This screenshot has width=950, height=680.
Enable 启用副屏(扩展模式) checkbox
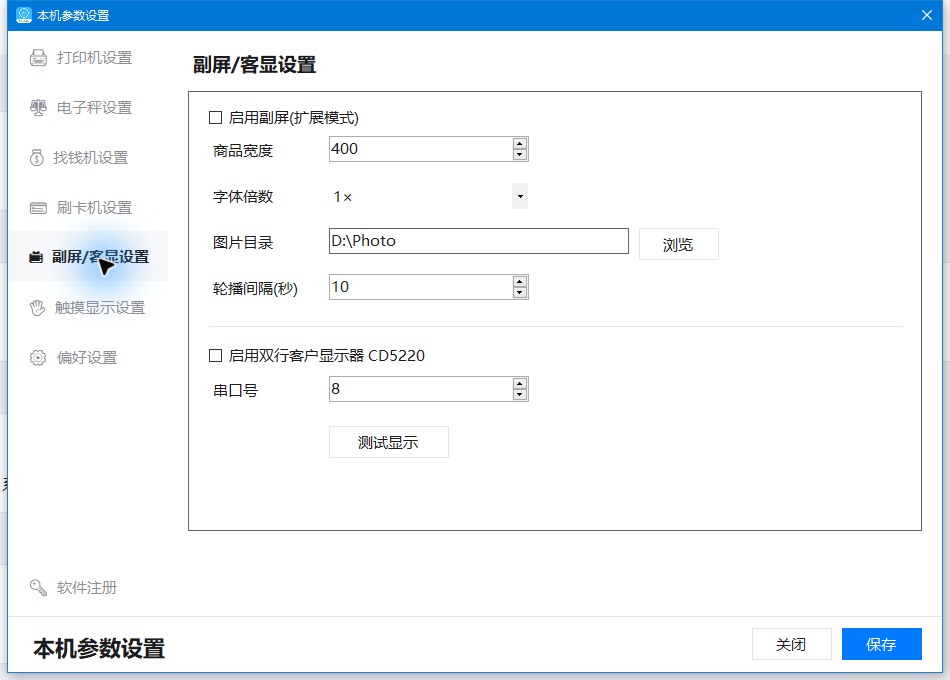[216, 118]
